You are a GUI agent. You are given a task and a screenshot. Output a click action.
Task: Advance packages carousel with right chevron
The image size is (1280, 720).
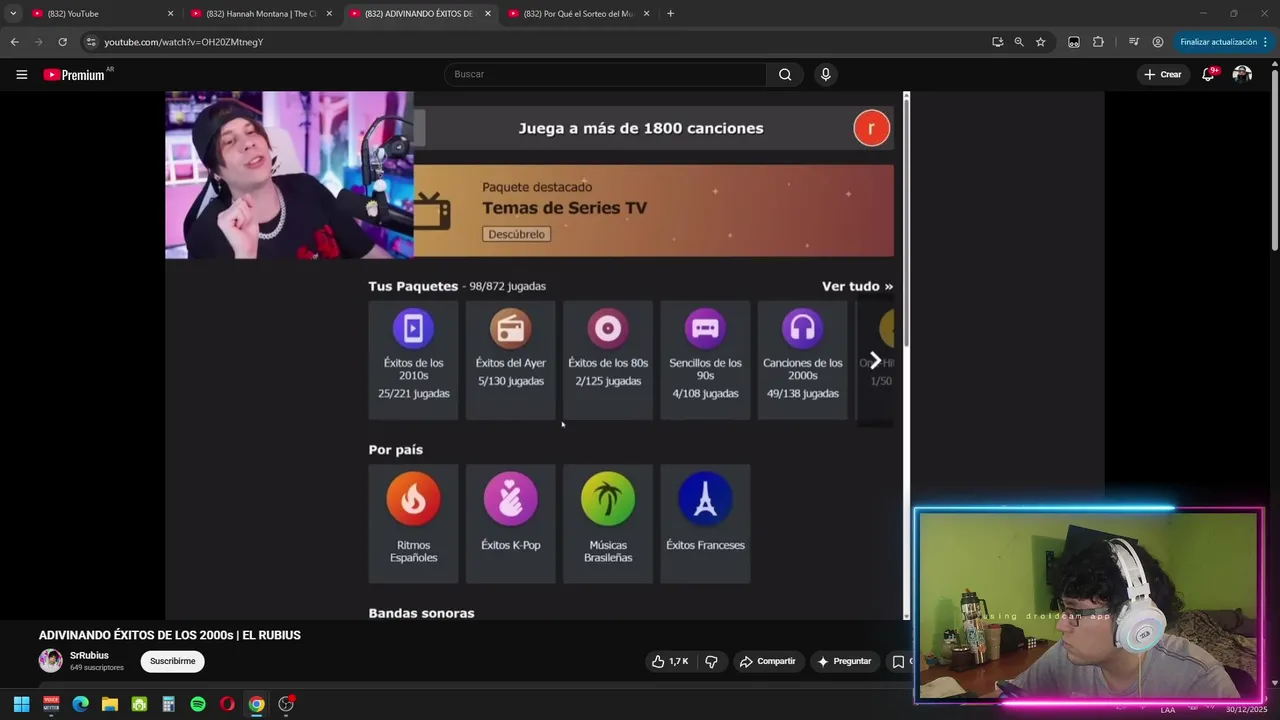(875, 360)
